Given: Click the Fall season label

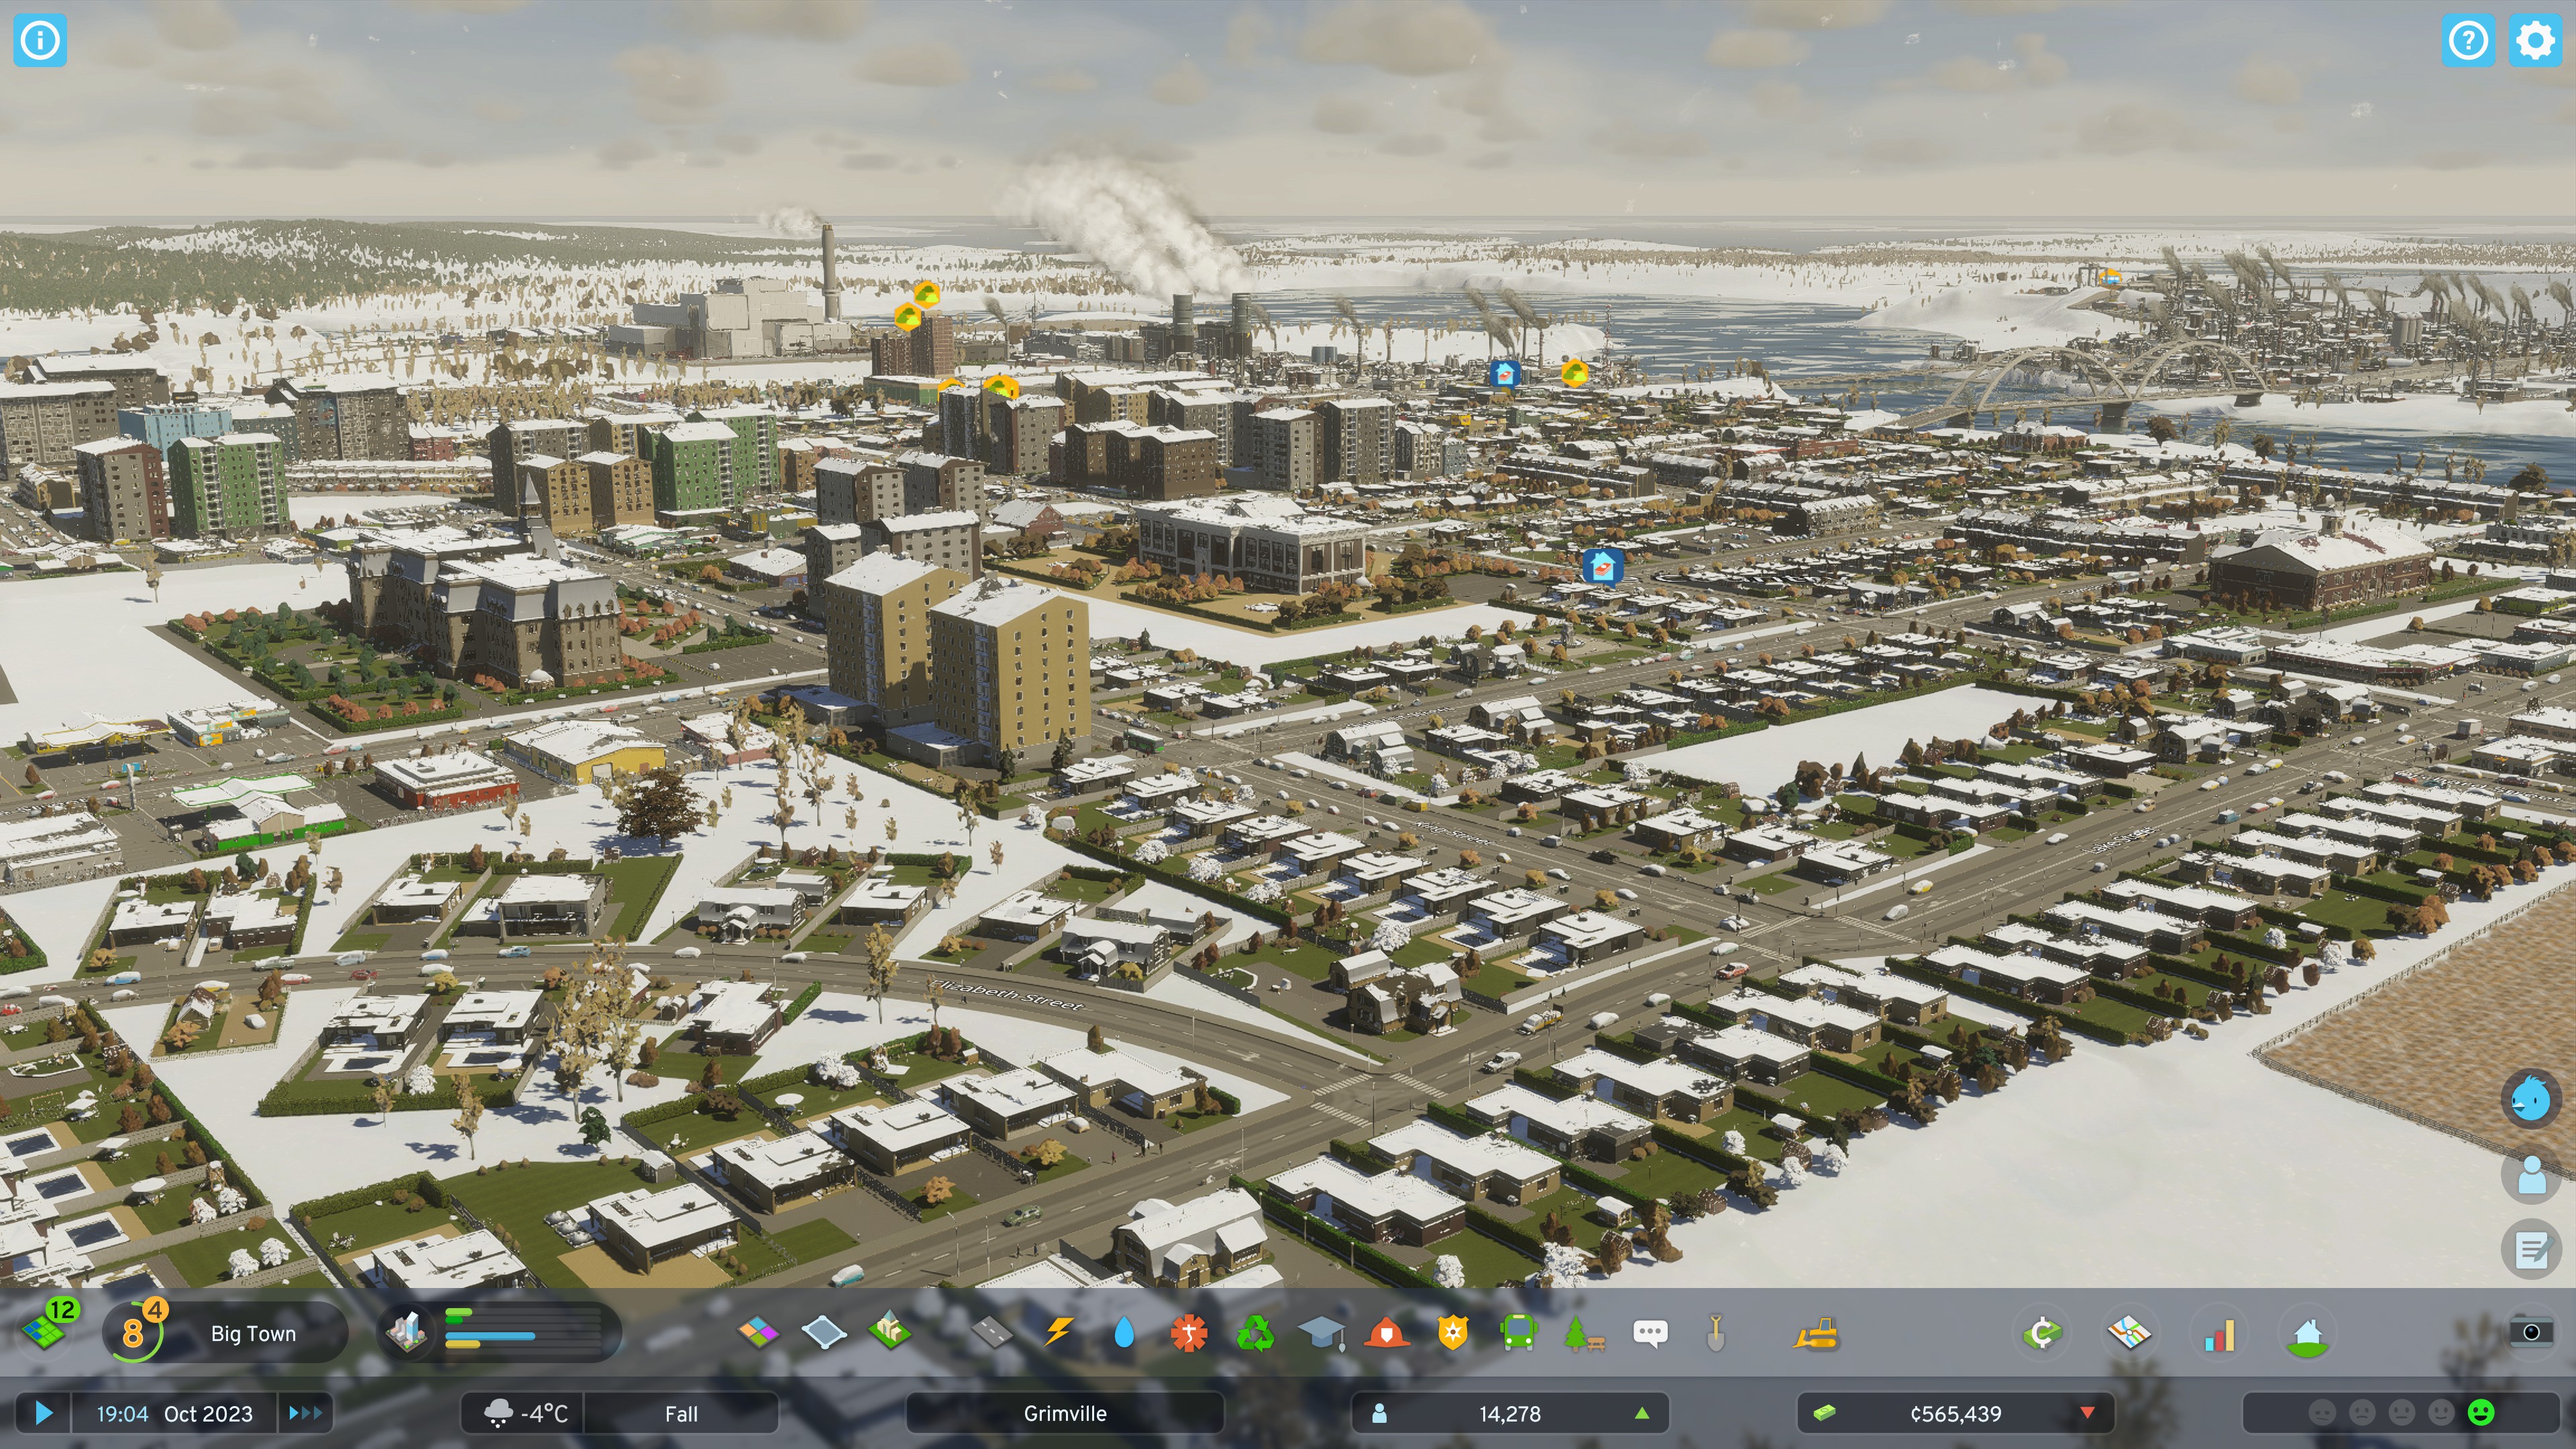Looking at the screenshot, I should coord(681,1413).
